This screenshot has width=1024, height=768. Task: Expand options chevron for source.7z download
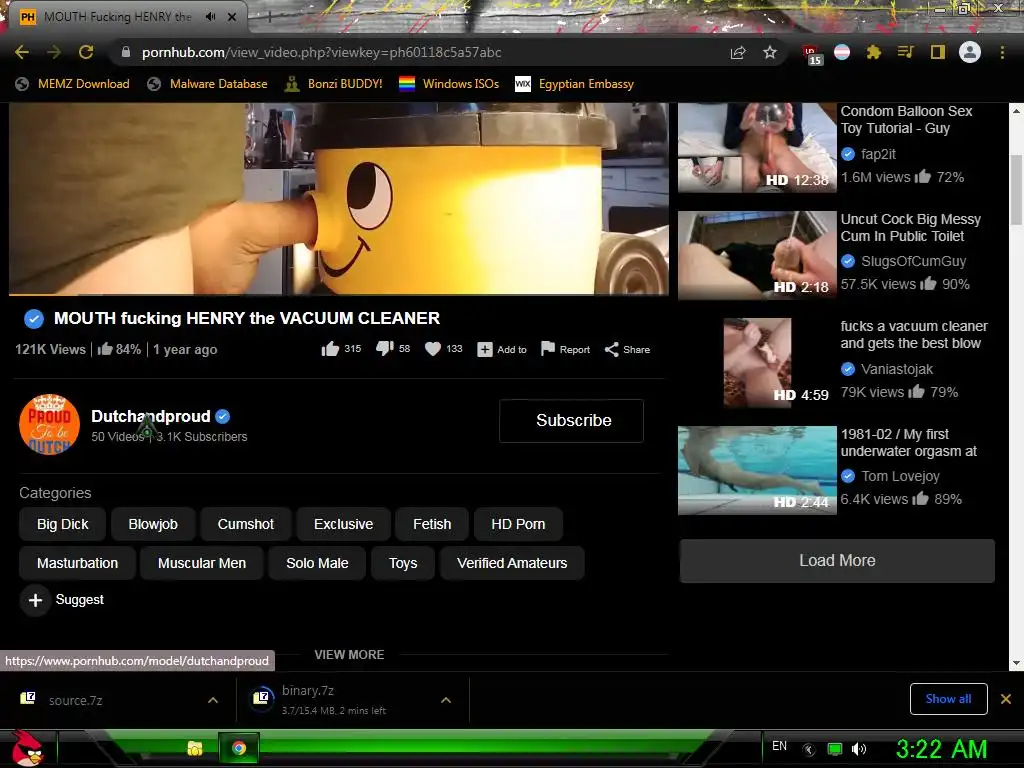(213, 700)
